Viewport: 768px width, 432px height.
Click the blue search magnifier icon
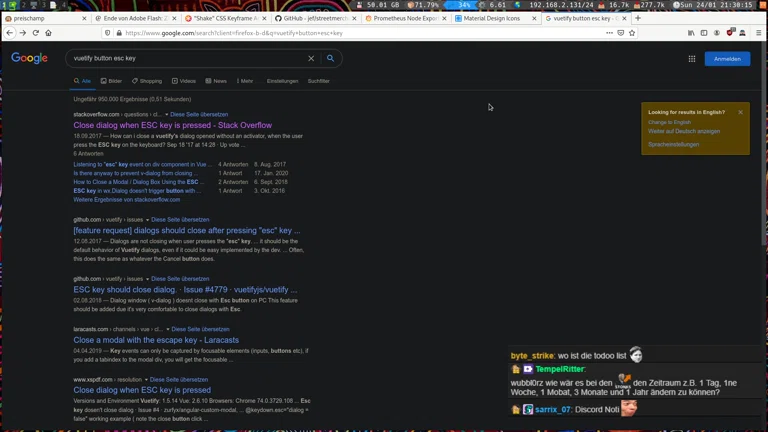(331, 59)
